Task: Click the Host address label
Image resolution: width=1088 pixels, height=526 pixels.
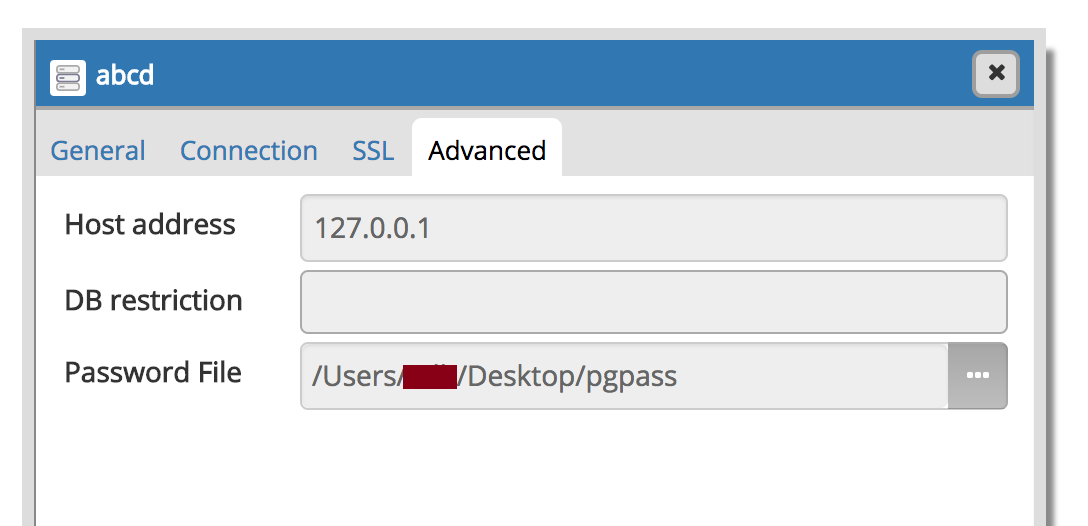Action: [x=150, y=225]
